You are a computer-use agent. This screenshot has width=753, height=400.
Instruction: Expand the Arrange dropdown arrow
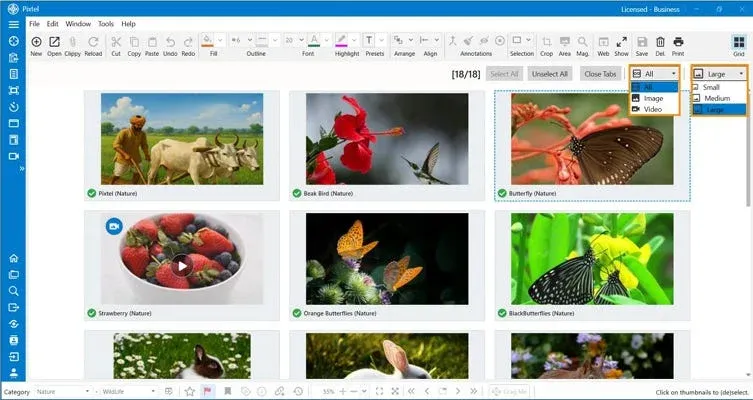[x=411, y=40]
